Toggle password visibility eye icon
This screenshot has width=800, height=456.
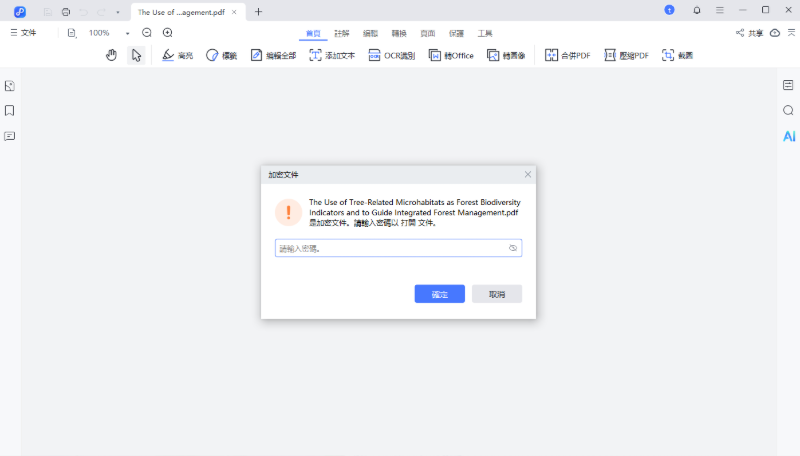click(x=512, y=248)
